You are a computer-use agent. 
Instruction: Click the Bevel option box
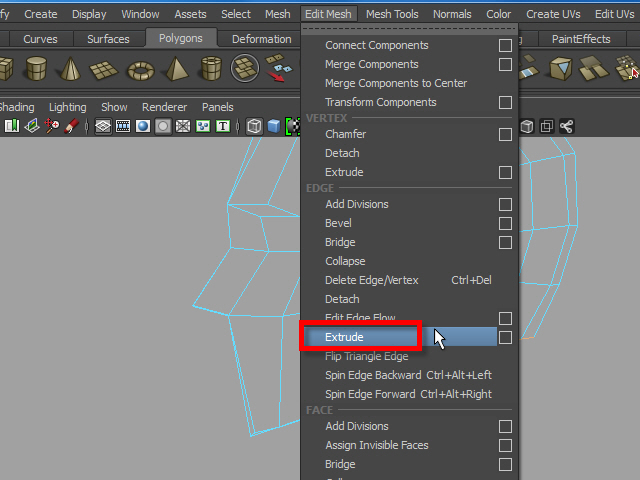click(505, 224)
